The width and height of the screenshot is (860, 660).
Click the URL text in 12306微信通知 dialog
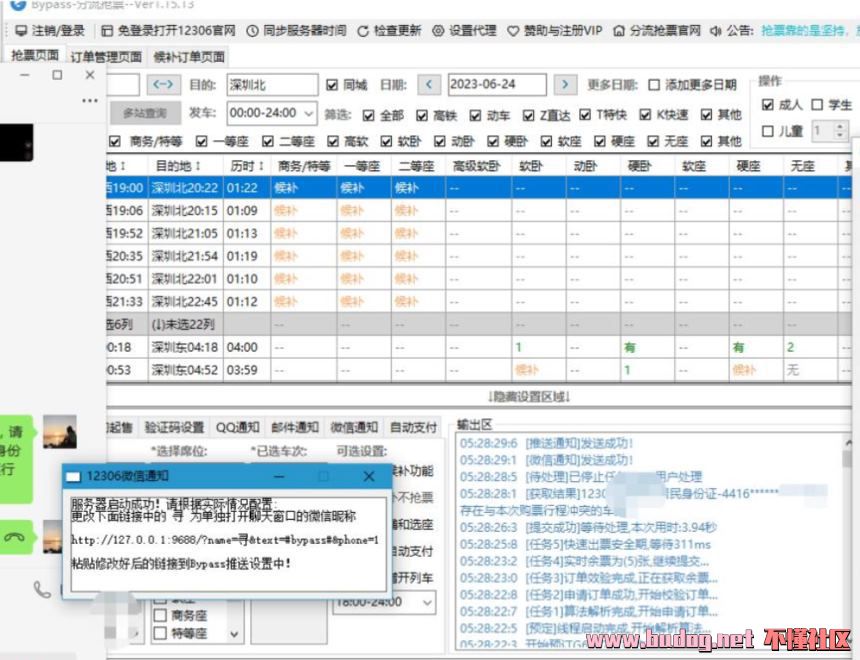[225, 540]
